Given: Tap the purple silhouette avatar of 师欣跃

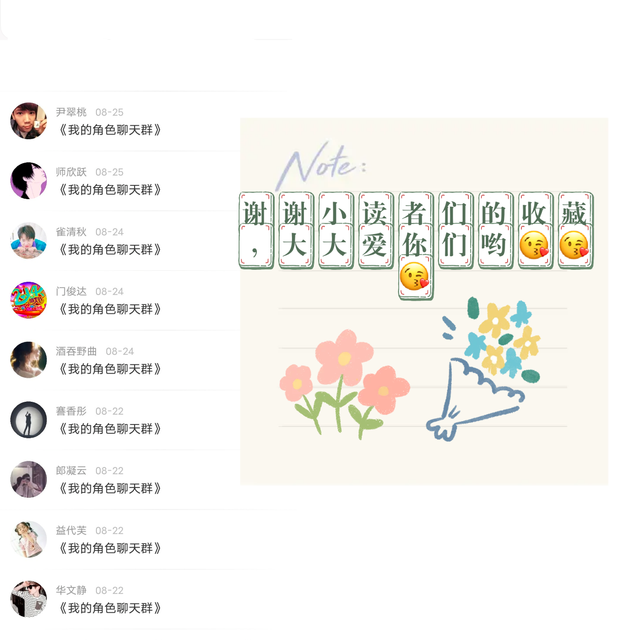Looking at the screenshot, I should (28, 180).
